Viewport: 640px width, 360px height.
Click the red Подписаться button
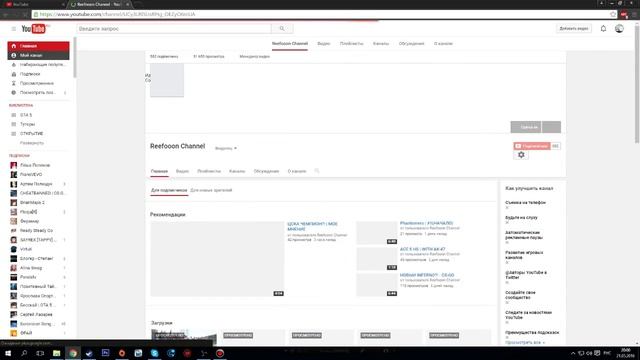(532, 146)
